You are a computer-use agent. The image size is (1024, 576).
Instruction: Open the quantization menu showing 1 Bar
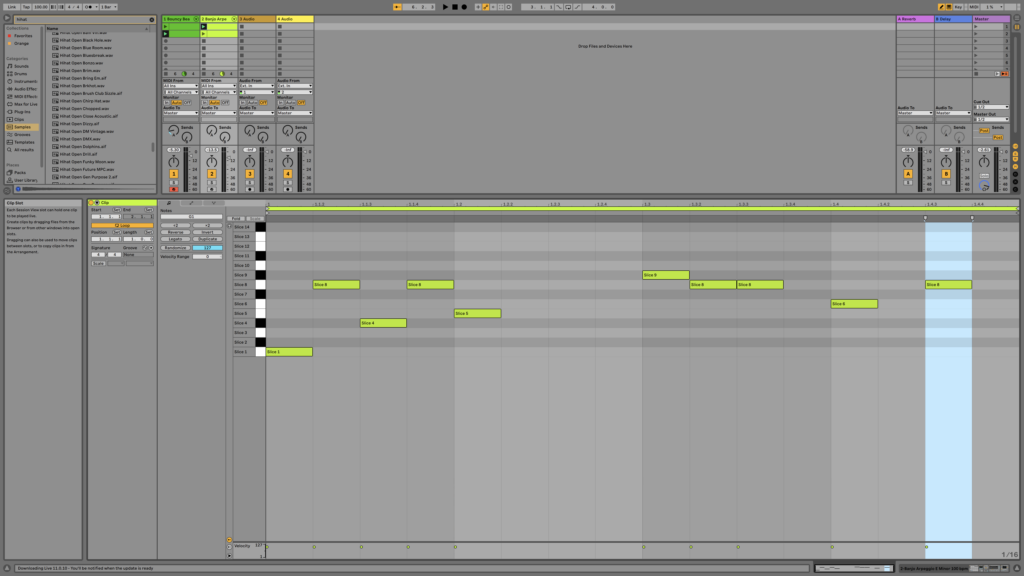pos(108,7)
